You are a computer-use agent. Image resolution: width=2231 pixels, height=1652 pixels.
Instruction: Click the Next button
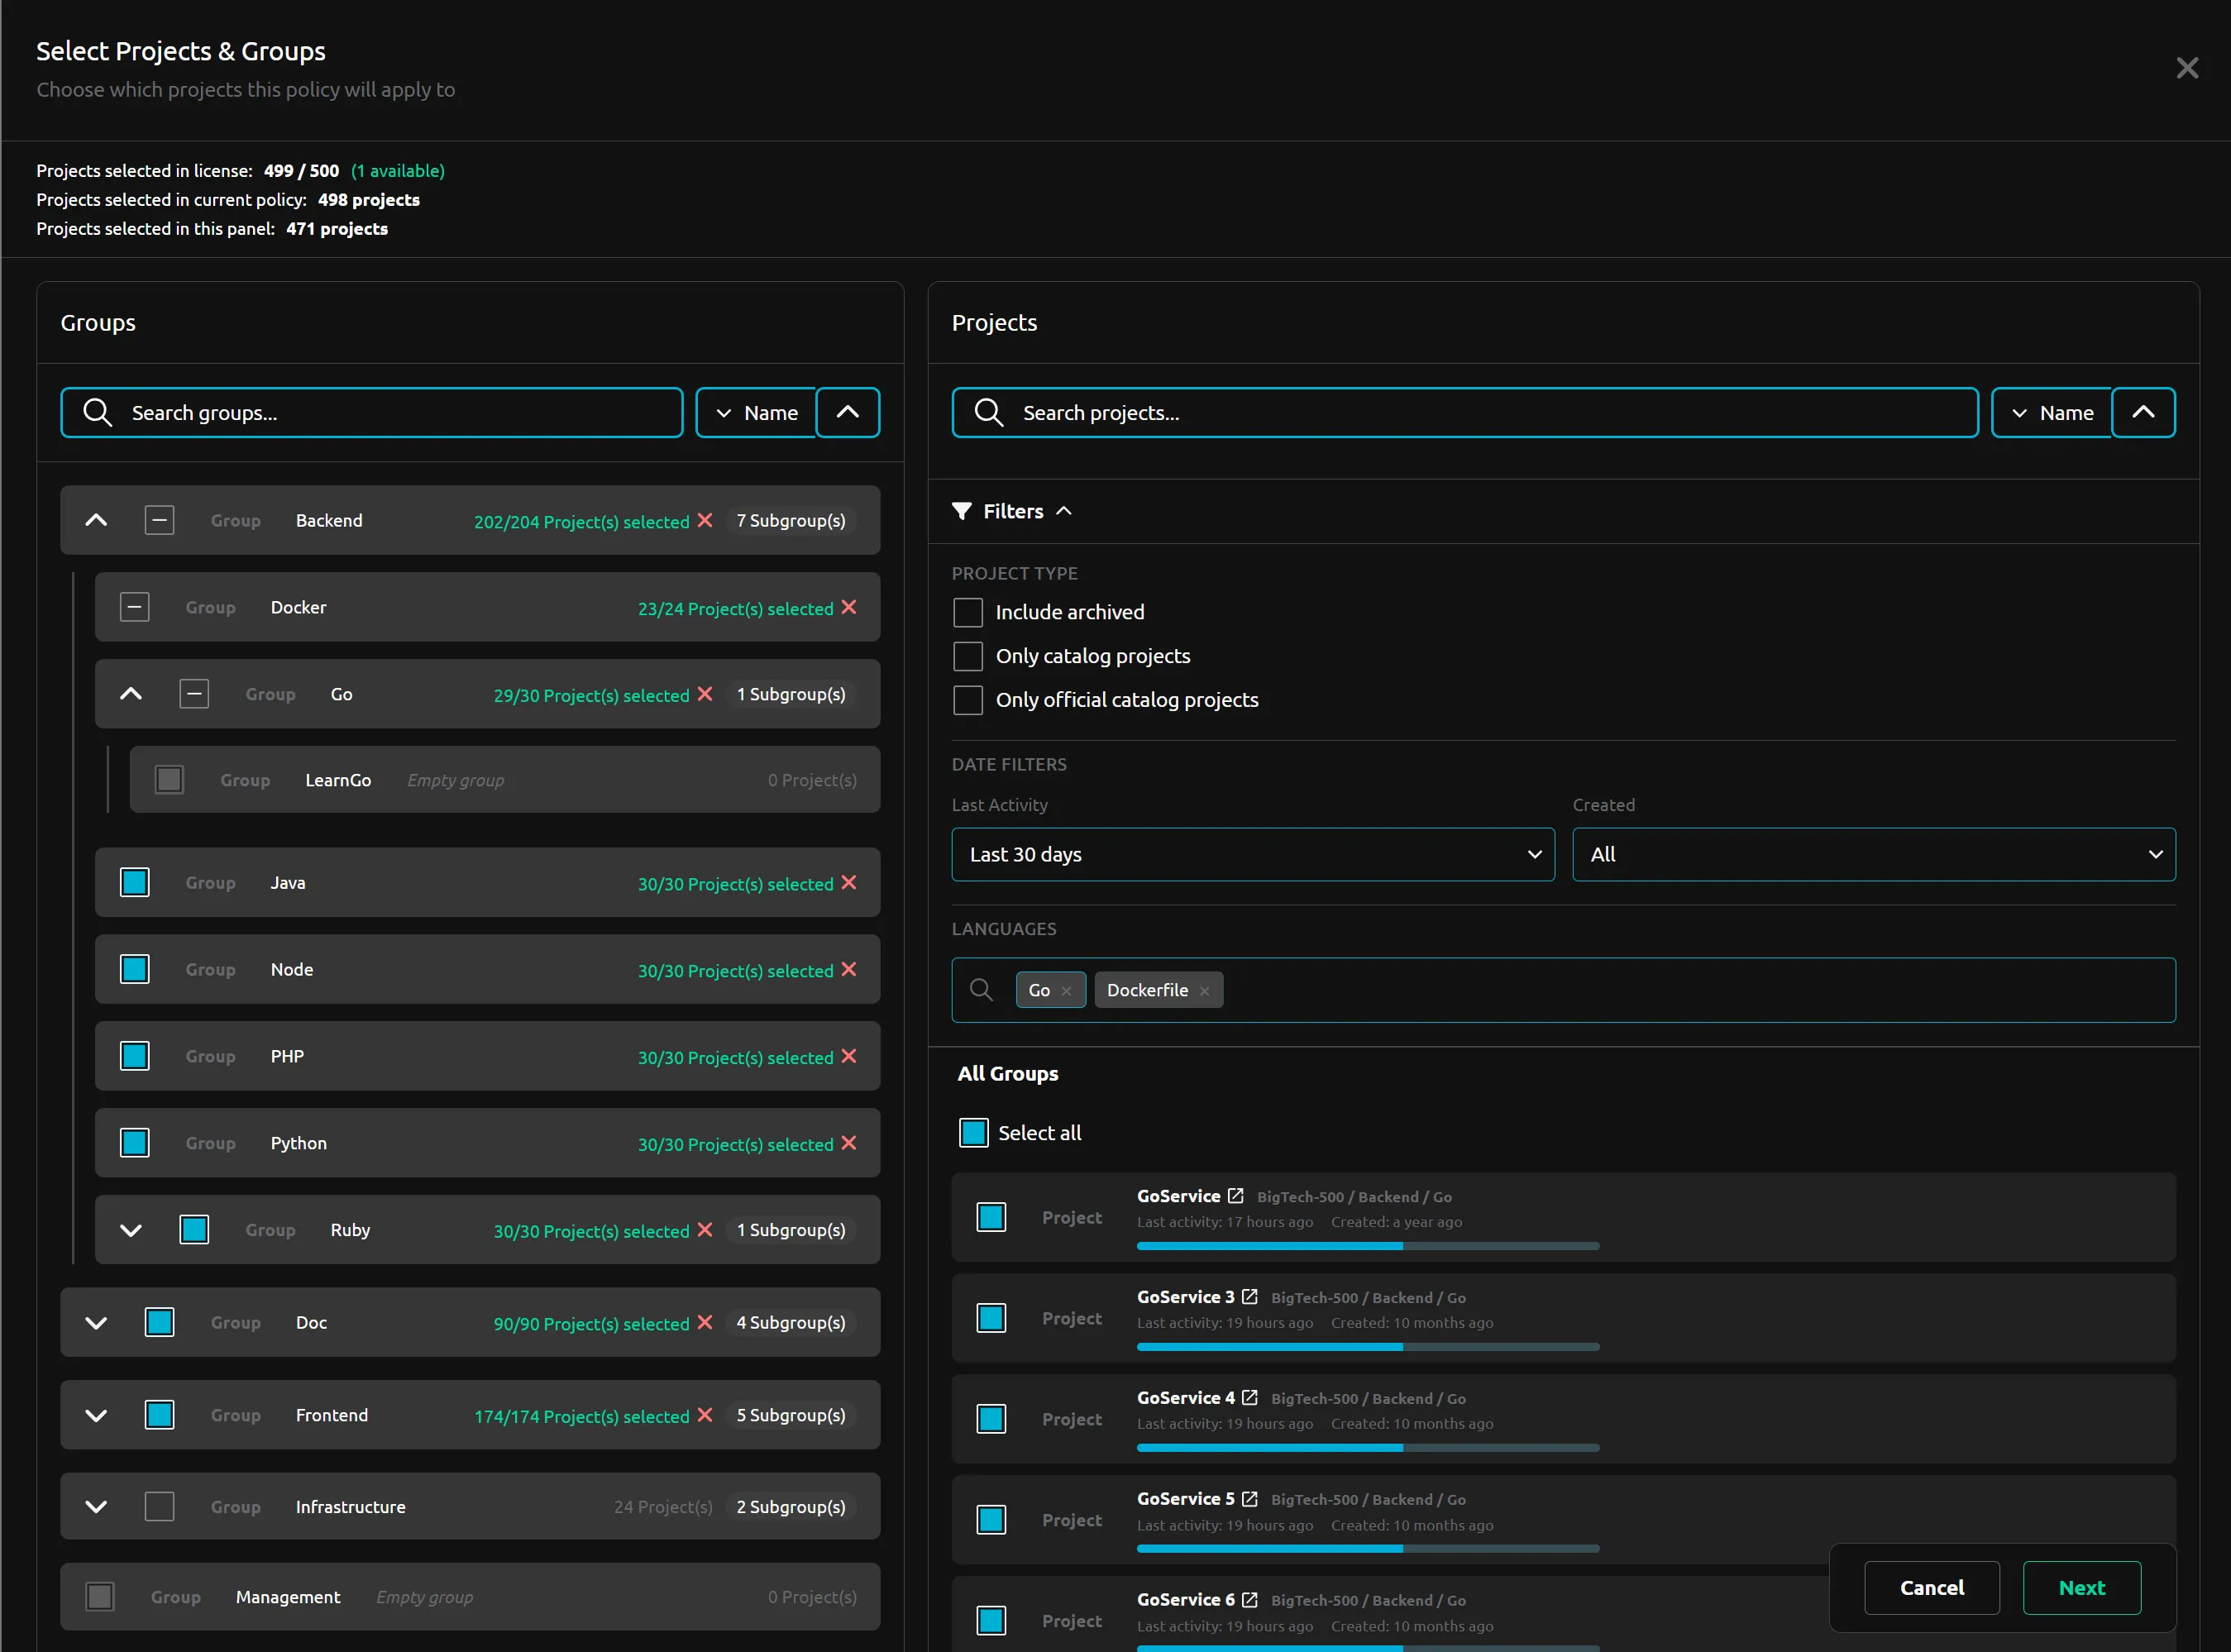click(x=2081, y=1588)
